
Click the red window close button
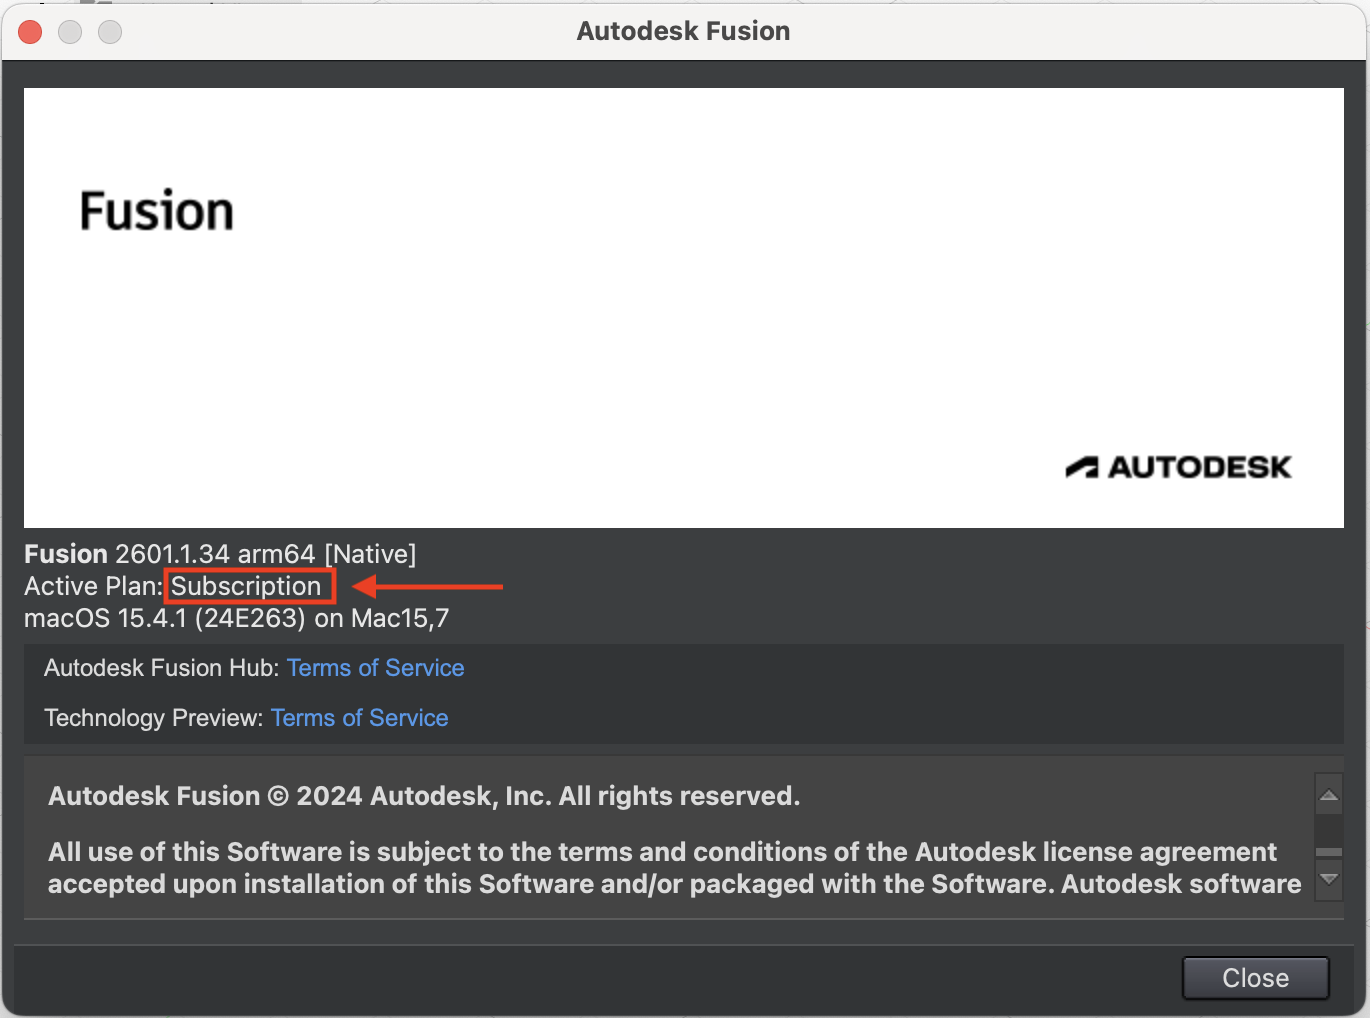(30, 32)
